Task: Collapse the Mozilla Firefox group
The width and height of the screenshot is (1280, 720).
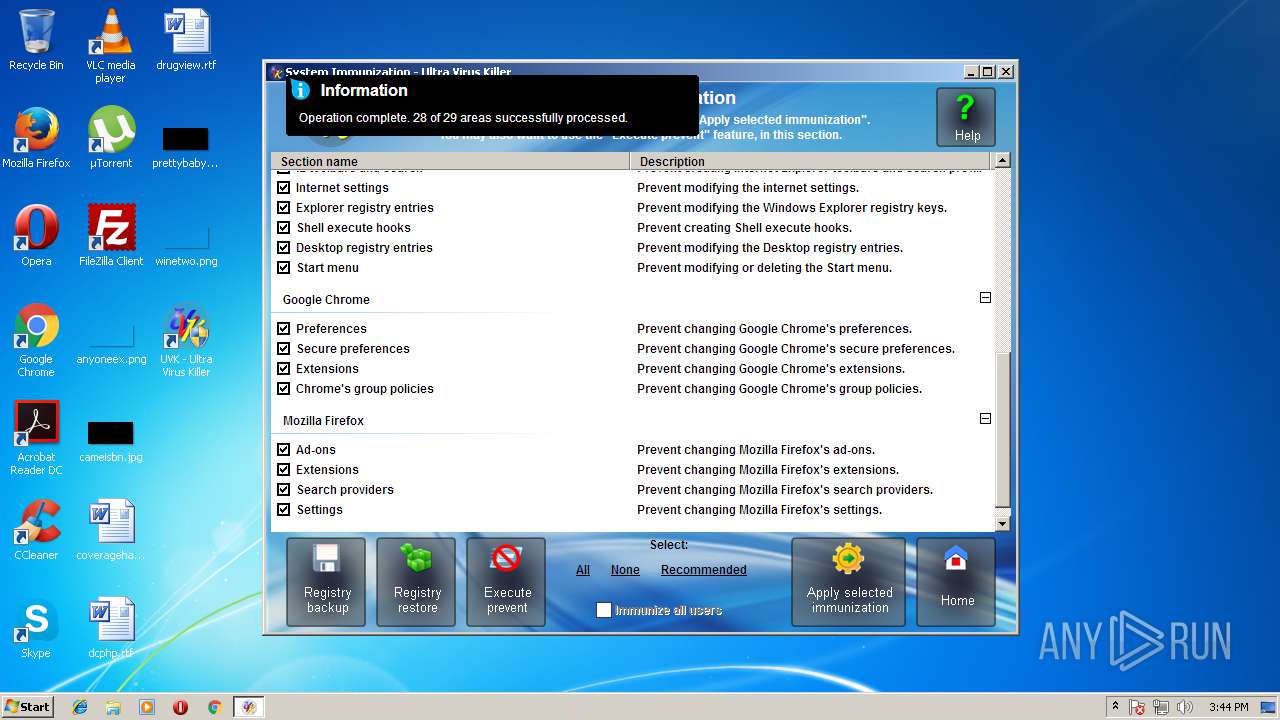Action: (985, 419)
